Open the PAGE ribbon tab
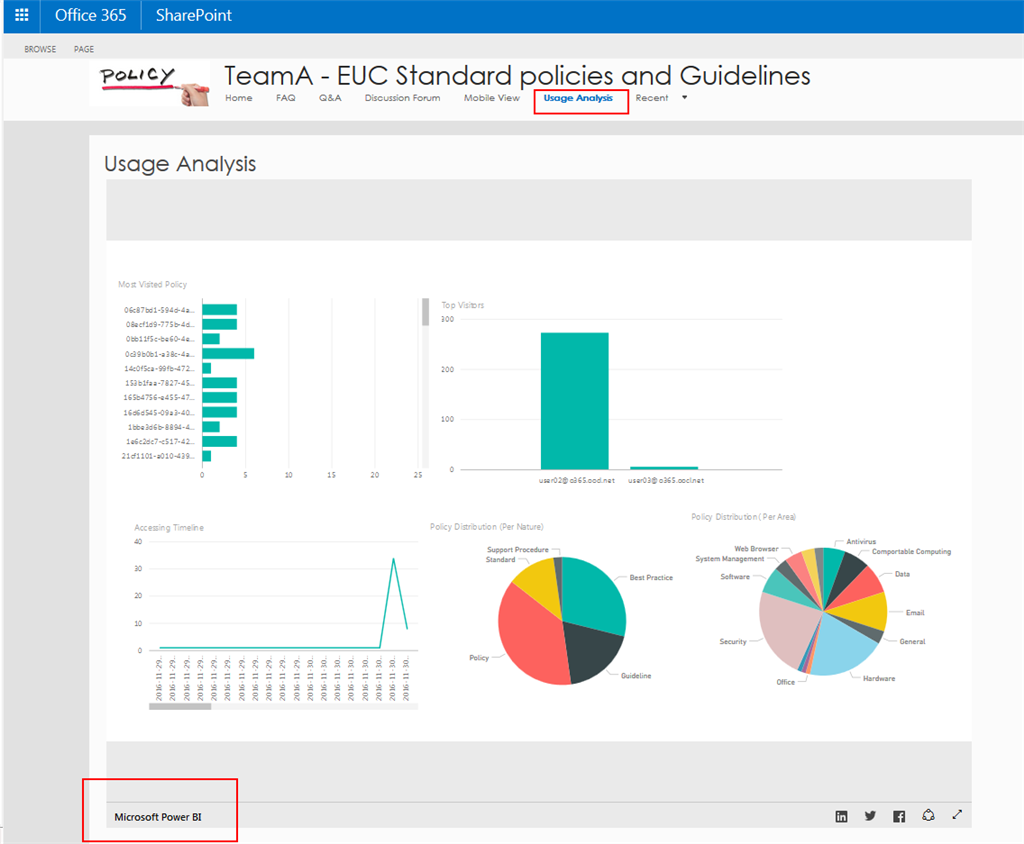 tap(84, 49)
